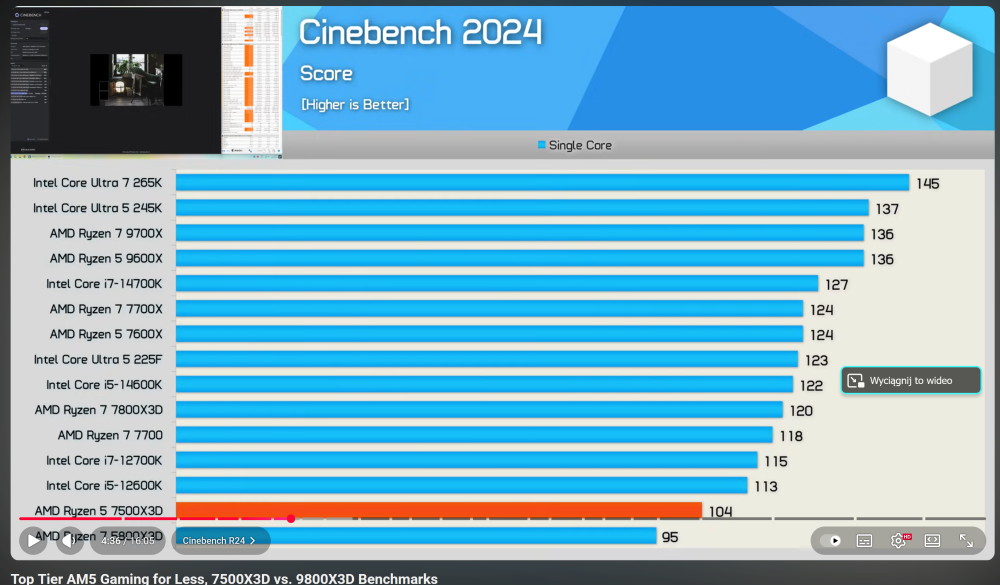The image size is (1000, 585).
Task: Click the 'Intel Core Ultra 7 265K' label
Action: [98, 183]
